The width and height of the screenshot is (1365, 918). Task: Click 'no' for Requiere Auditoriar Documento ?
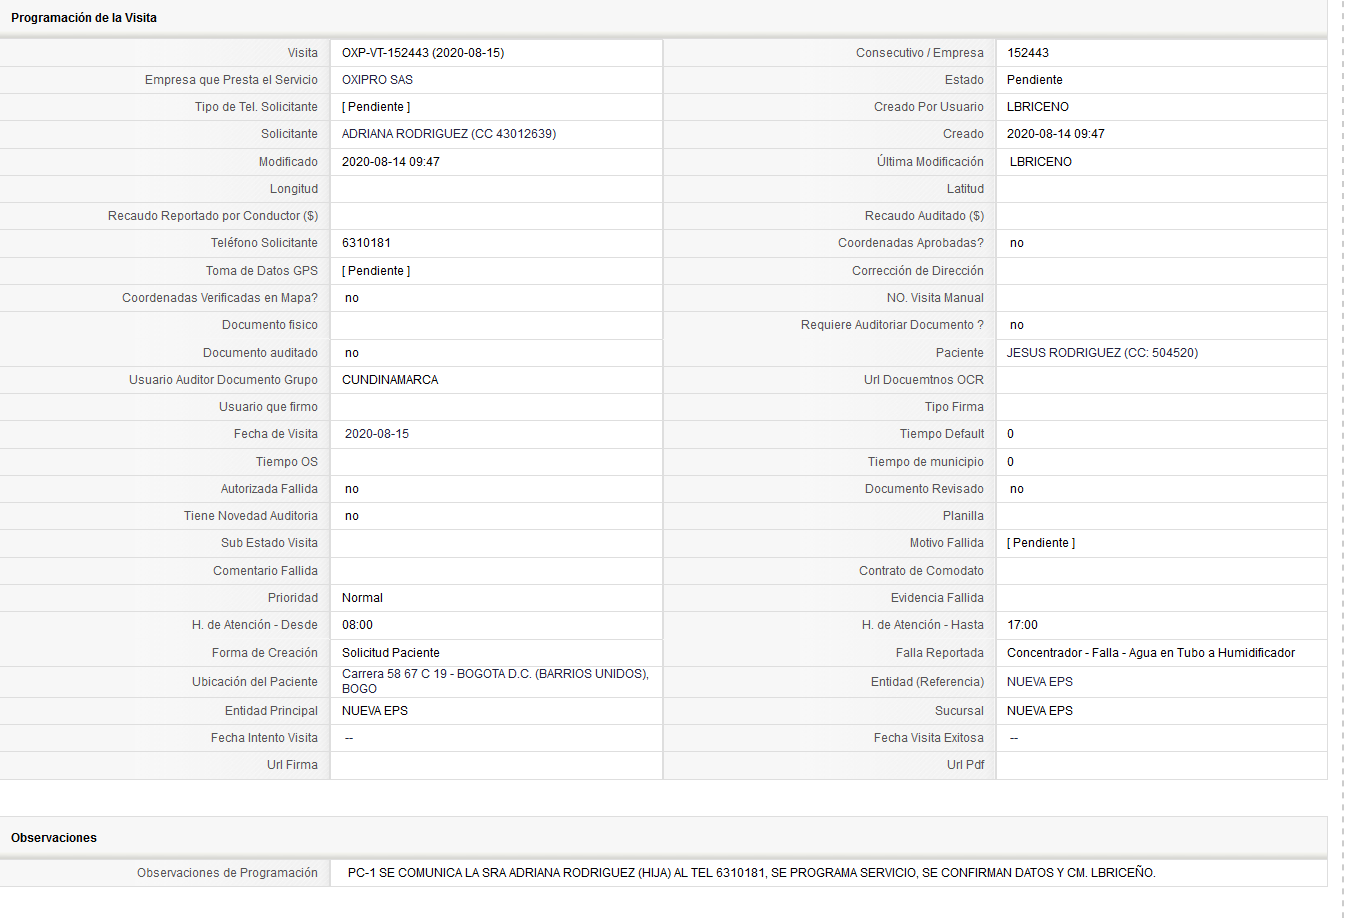1017,325
